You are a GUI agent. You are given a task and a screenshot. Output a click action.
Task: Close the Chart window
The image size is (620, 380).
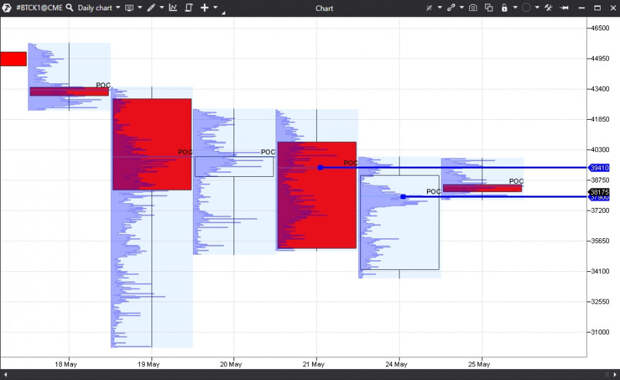[x=613, y=8]
